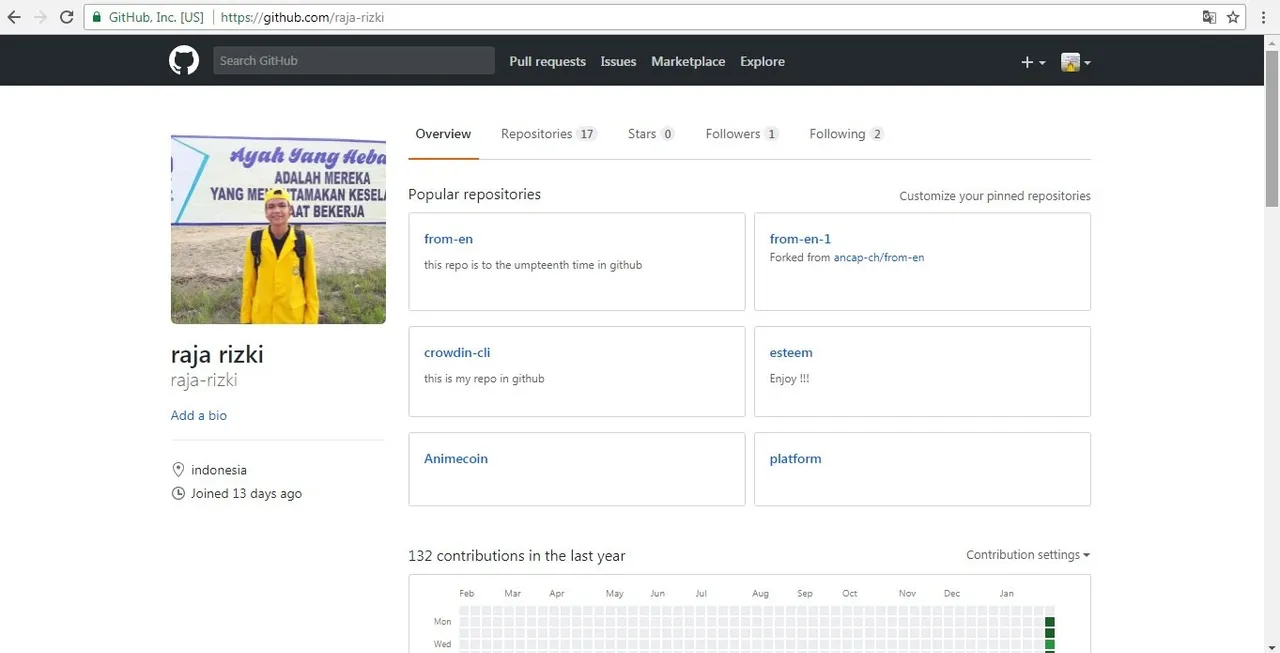
Task: Open the platform repository
Action: (795, 459)
